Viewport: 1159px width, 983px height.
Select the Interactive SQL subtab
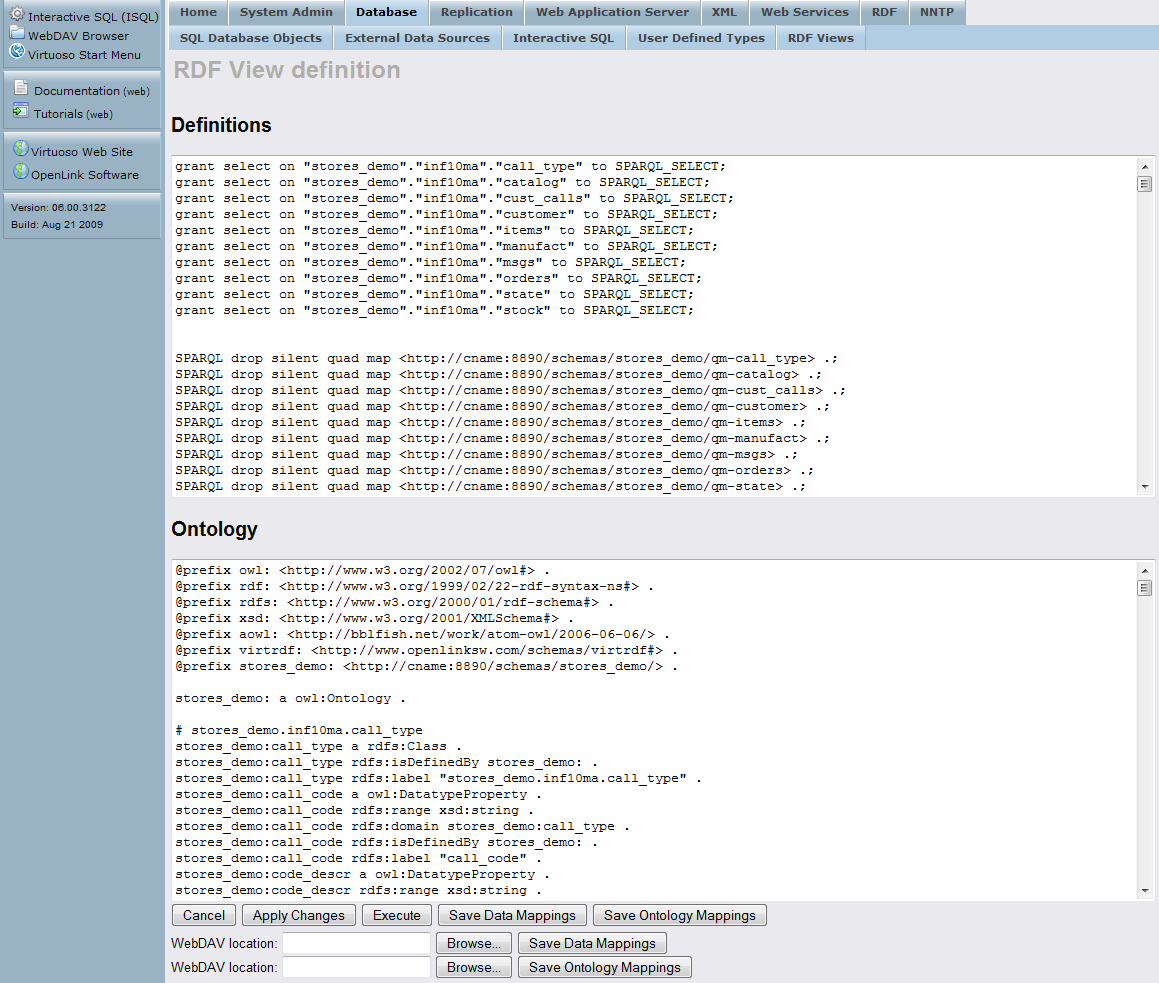coord(563,38)
